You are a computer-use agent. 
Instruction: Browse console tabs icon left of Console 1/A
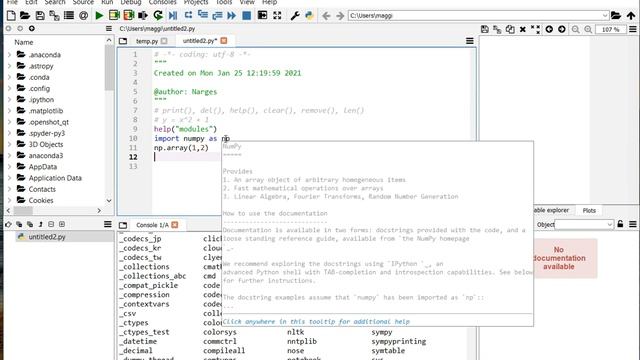point(123,225)
